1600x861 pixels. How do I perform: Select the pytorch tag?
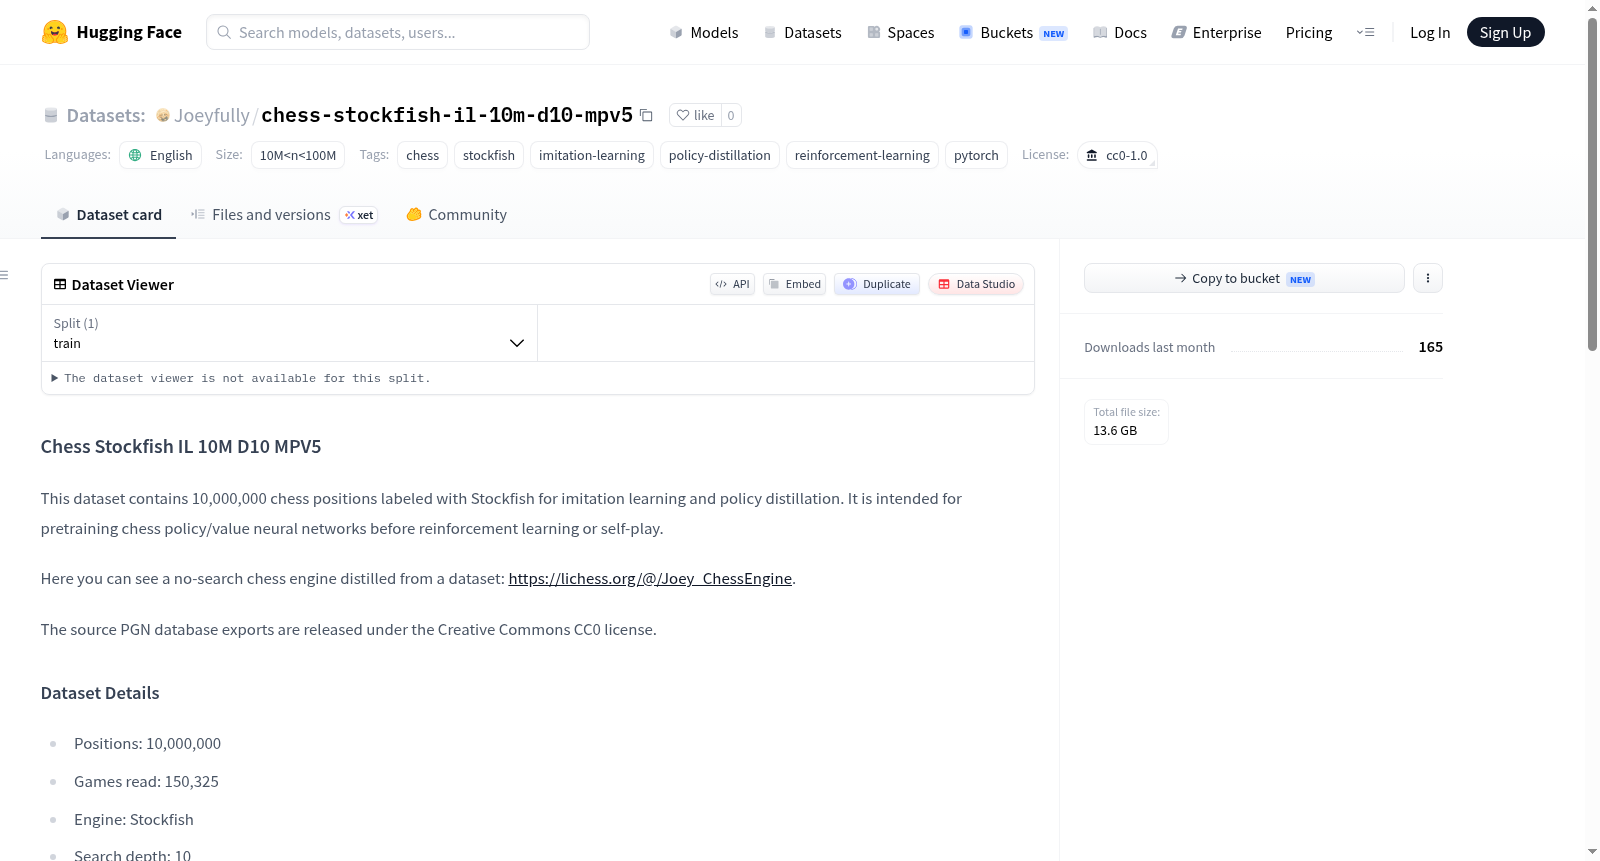[976, 155]
